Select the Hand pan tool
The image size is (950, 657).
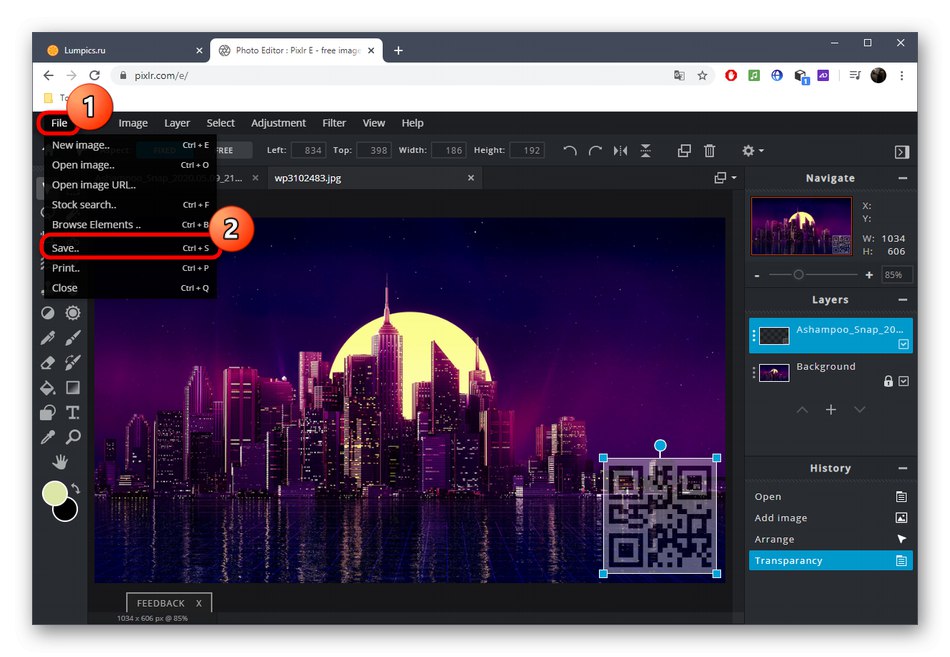coord(60,462)
